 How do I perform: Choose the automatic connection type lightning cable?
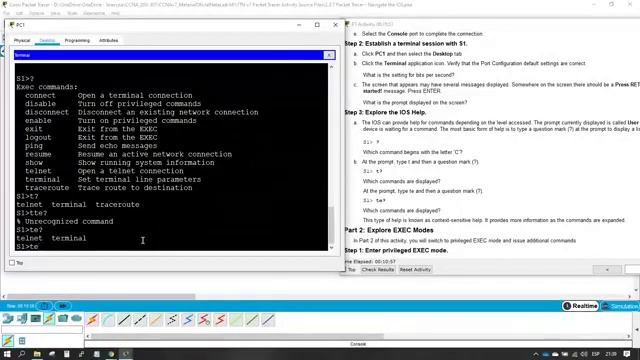(x=92, y=320)
